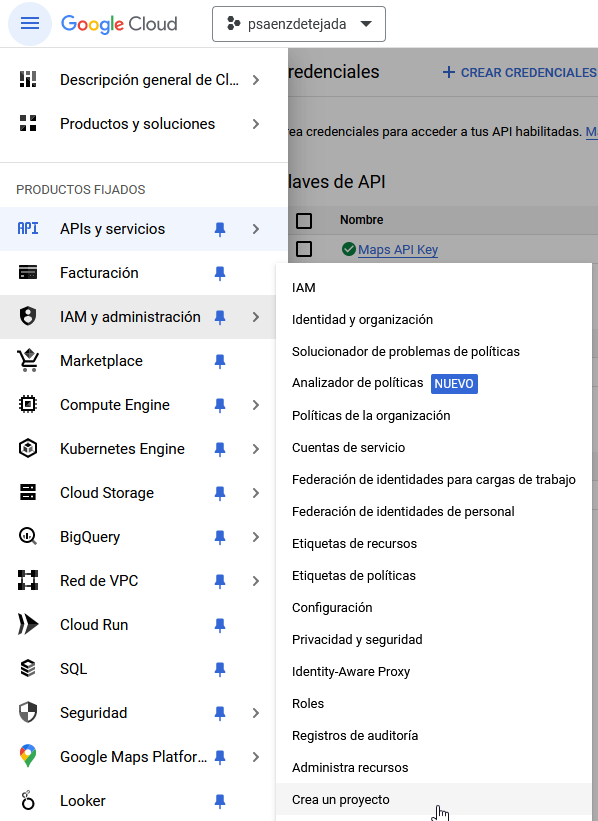Expand IAM y administración submenu chevron

[x=256, y=317]
